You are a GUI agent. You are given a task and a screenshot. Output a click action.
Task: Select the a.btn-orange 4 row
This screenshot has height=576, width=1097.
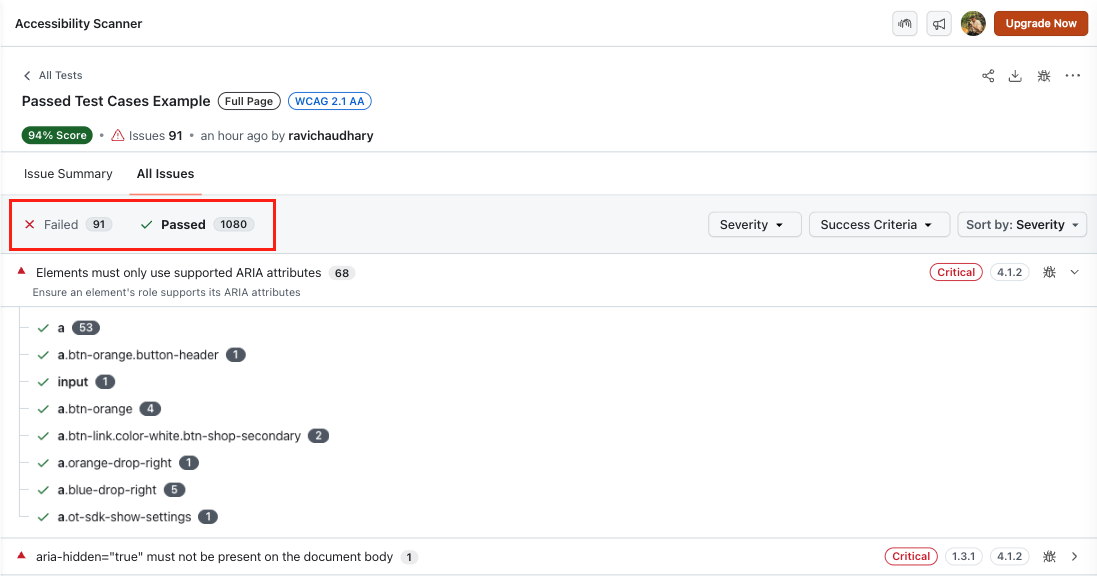tap(99, 409)
